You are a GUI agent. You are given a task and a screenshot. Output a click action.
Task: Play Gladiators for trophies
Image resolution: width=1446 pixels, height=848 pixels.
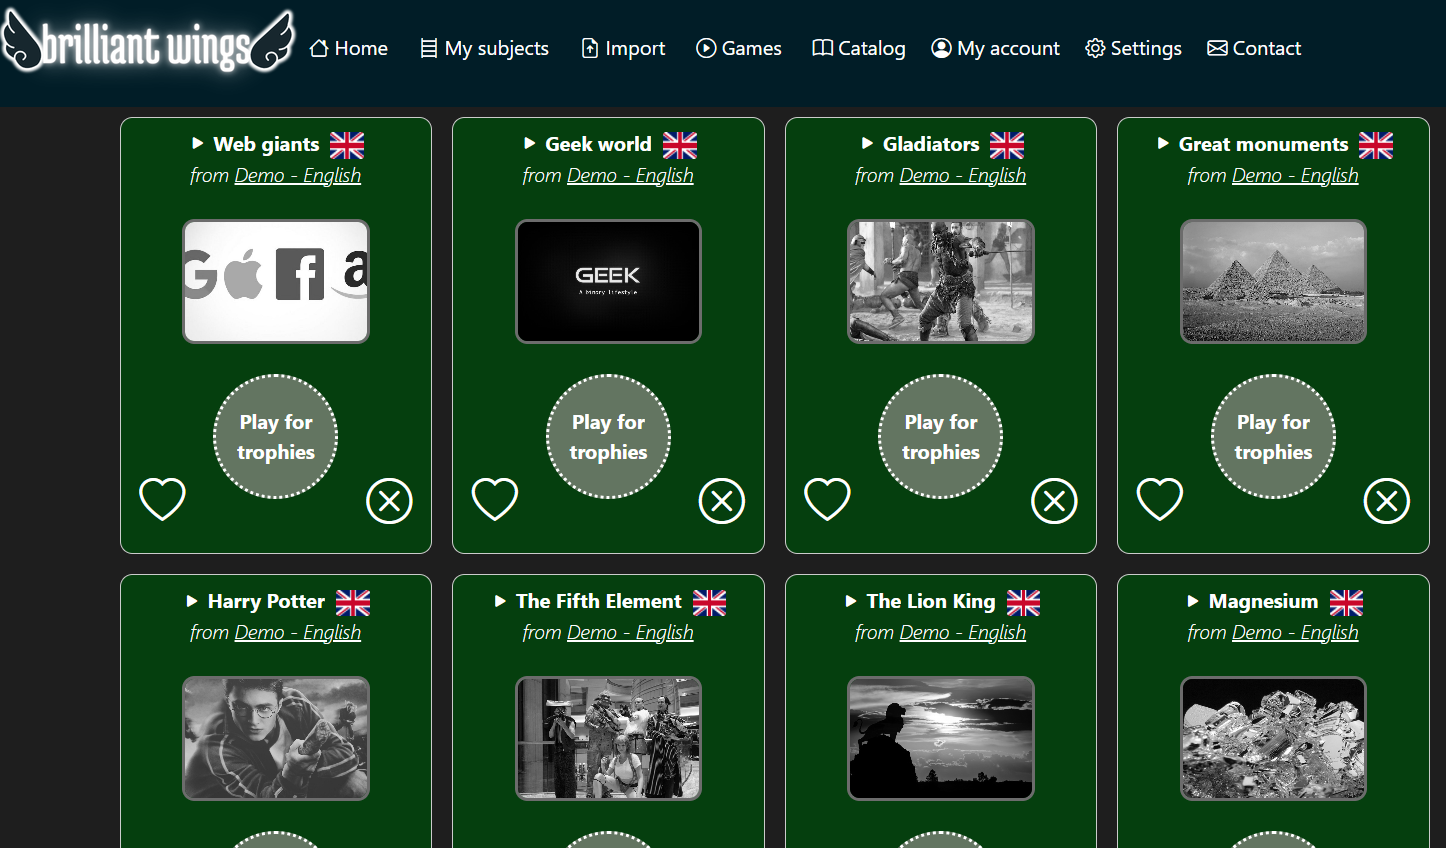click(941, 437)
